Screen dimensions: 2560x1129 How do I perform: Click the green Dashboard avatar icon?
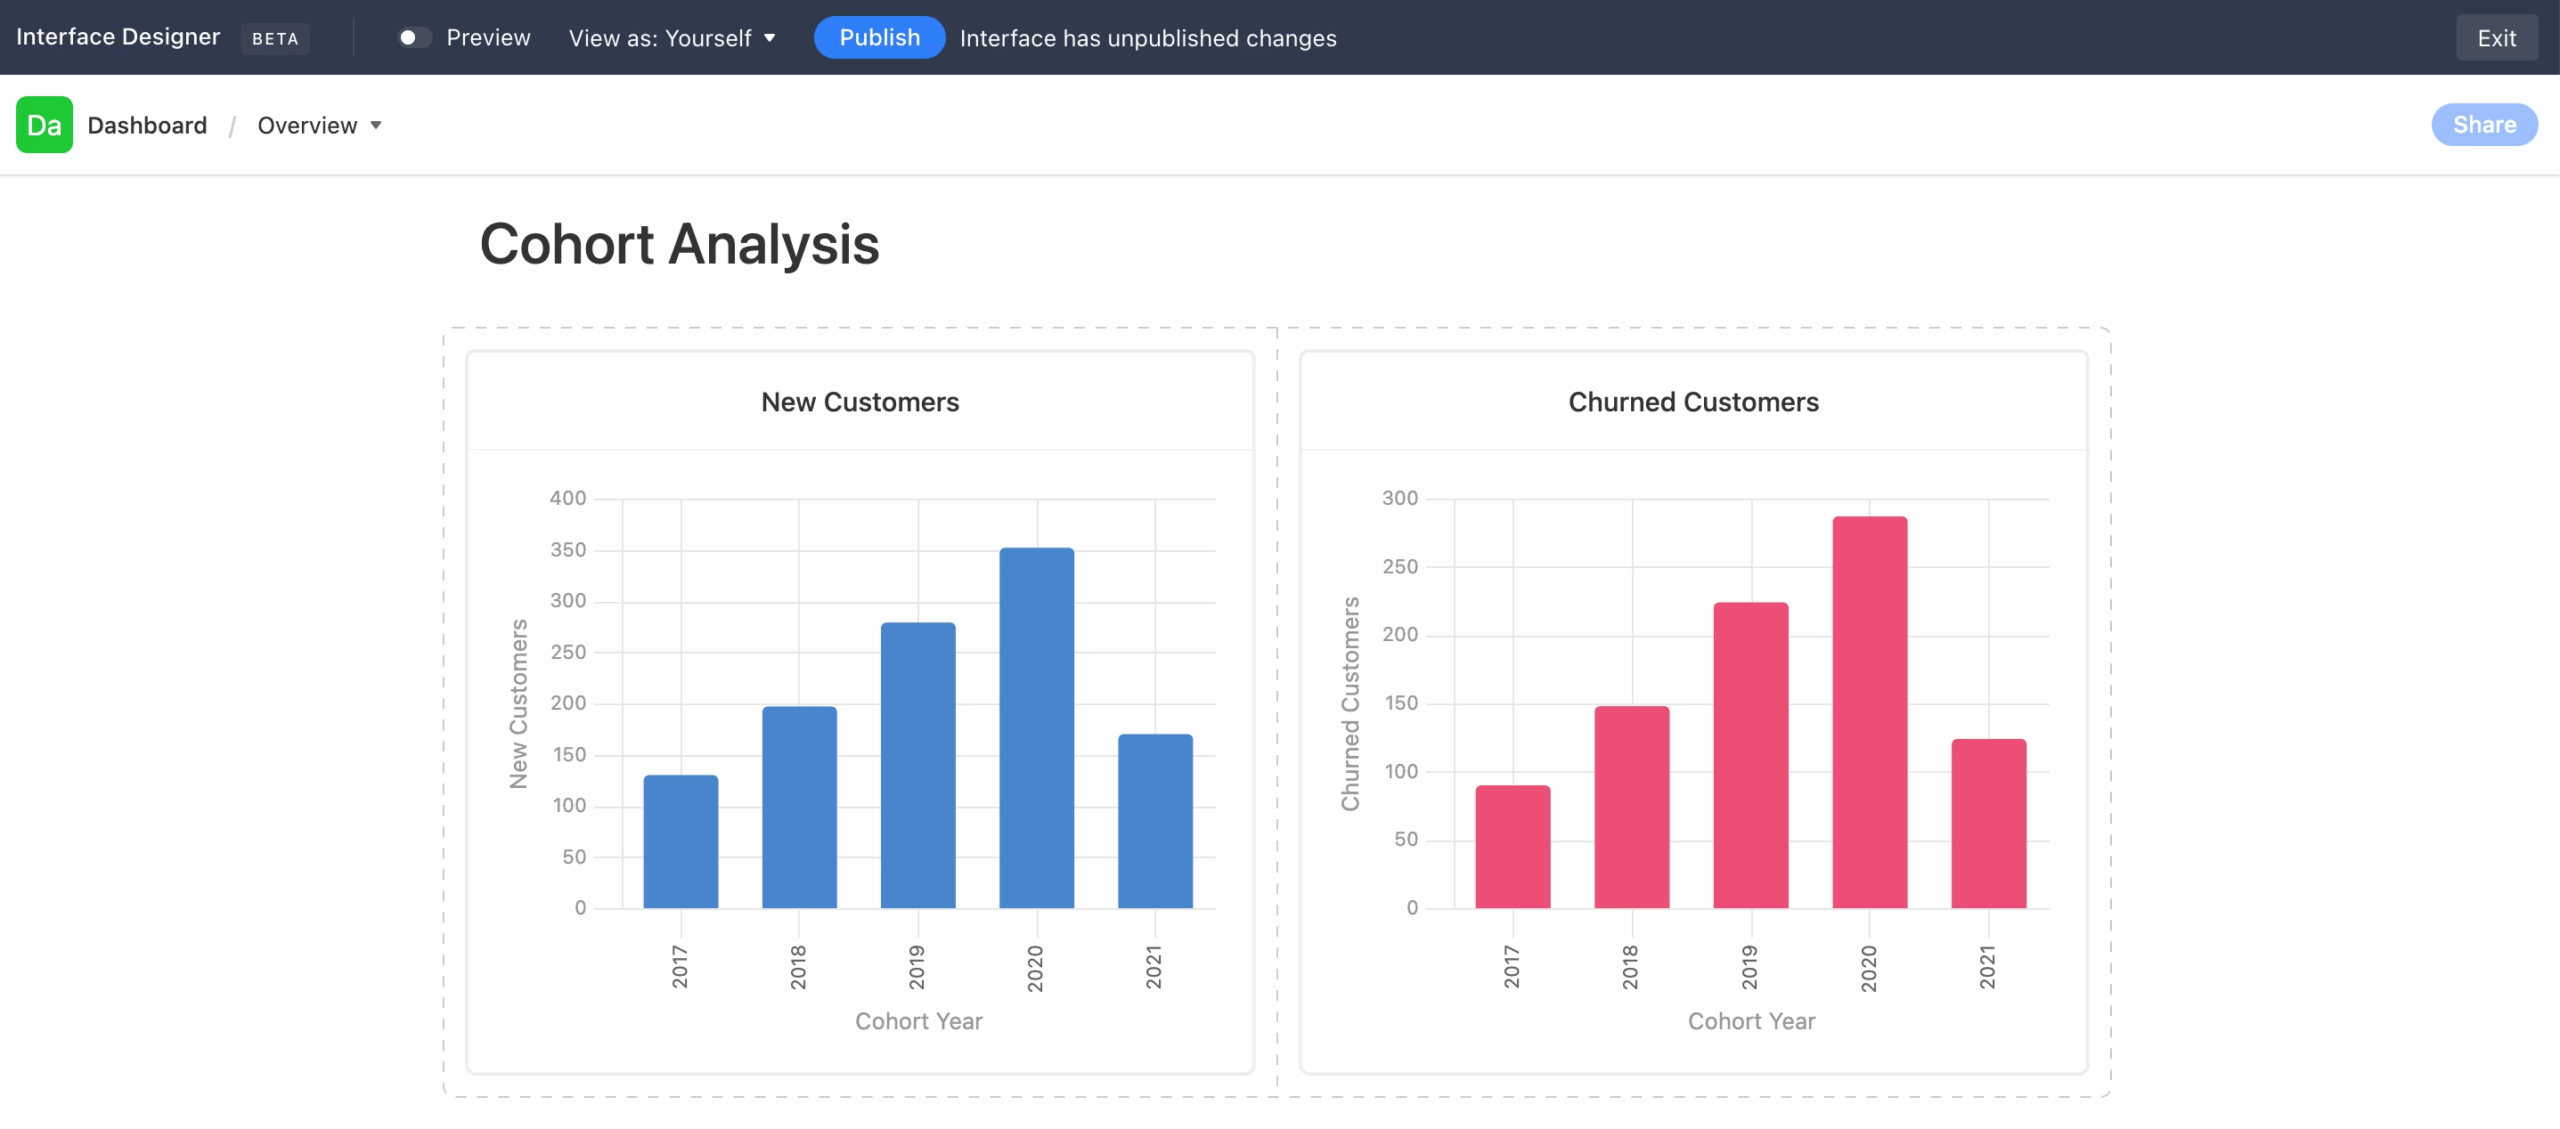pos(44,124)
